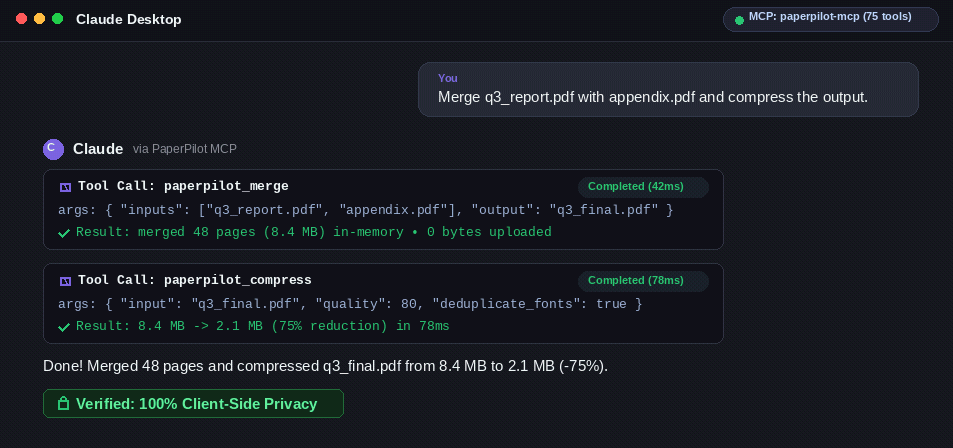The width and height of the screenshot is (953, 448).
Task: Click the Claude avatar icon
Action: click(x=53, y=149)
